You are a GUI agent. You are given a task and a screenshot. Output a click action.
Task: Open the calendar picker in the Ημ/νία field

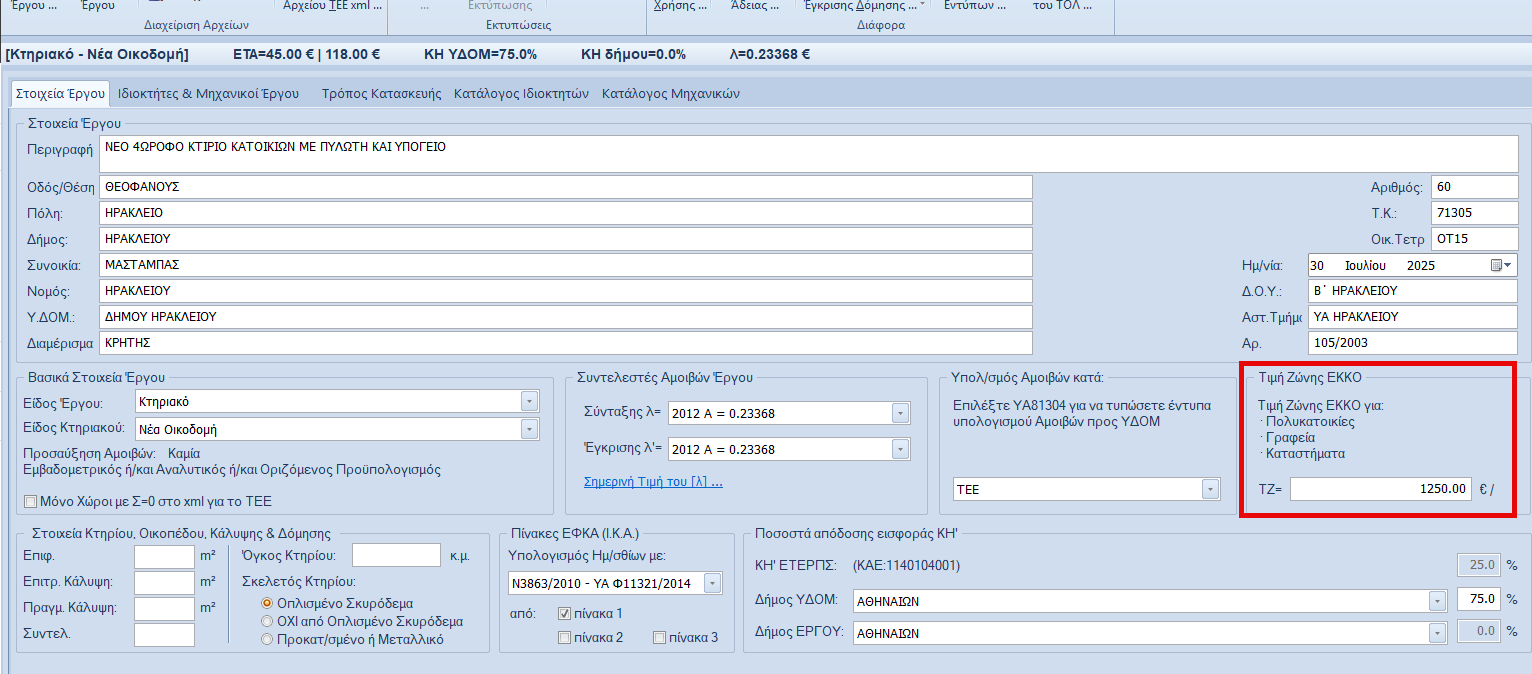coord(1501,266)
